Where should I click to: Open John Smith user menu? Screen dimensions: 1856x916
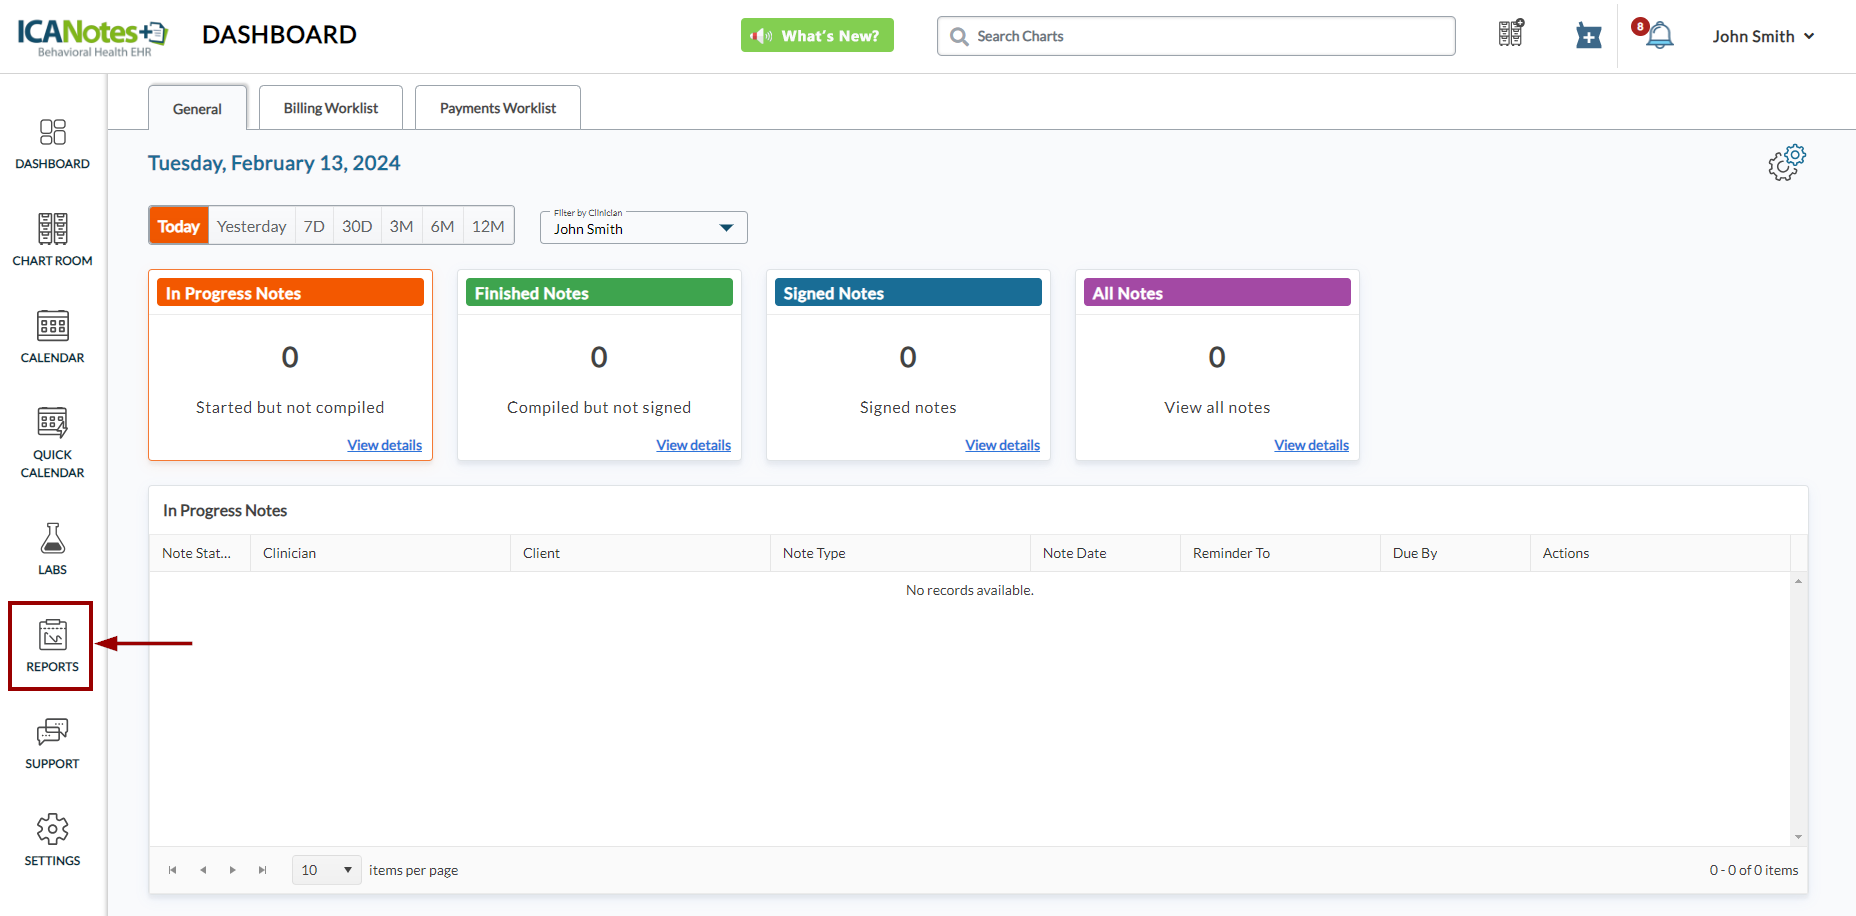coord(1762,36)
